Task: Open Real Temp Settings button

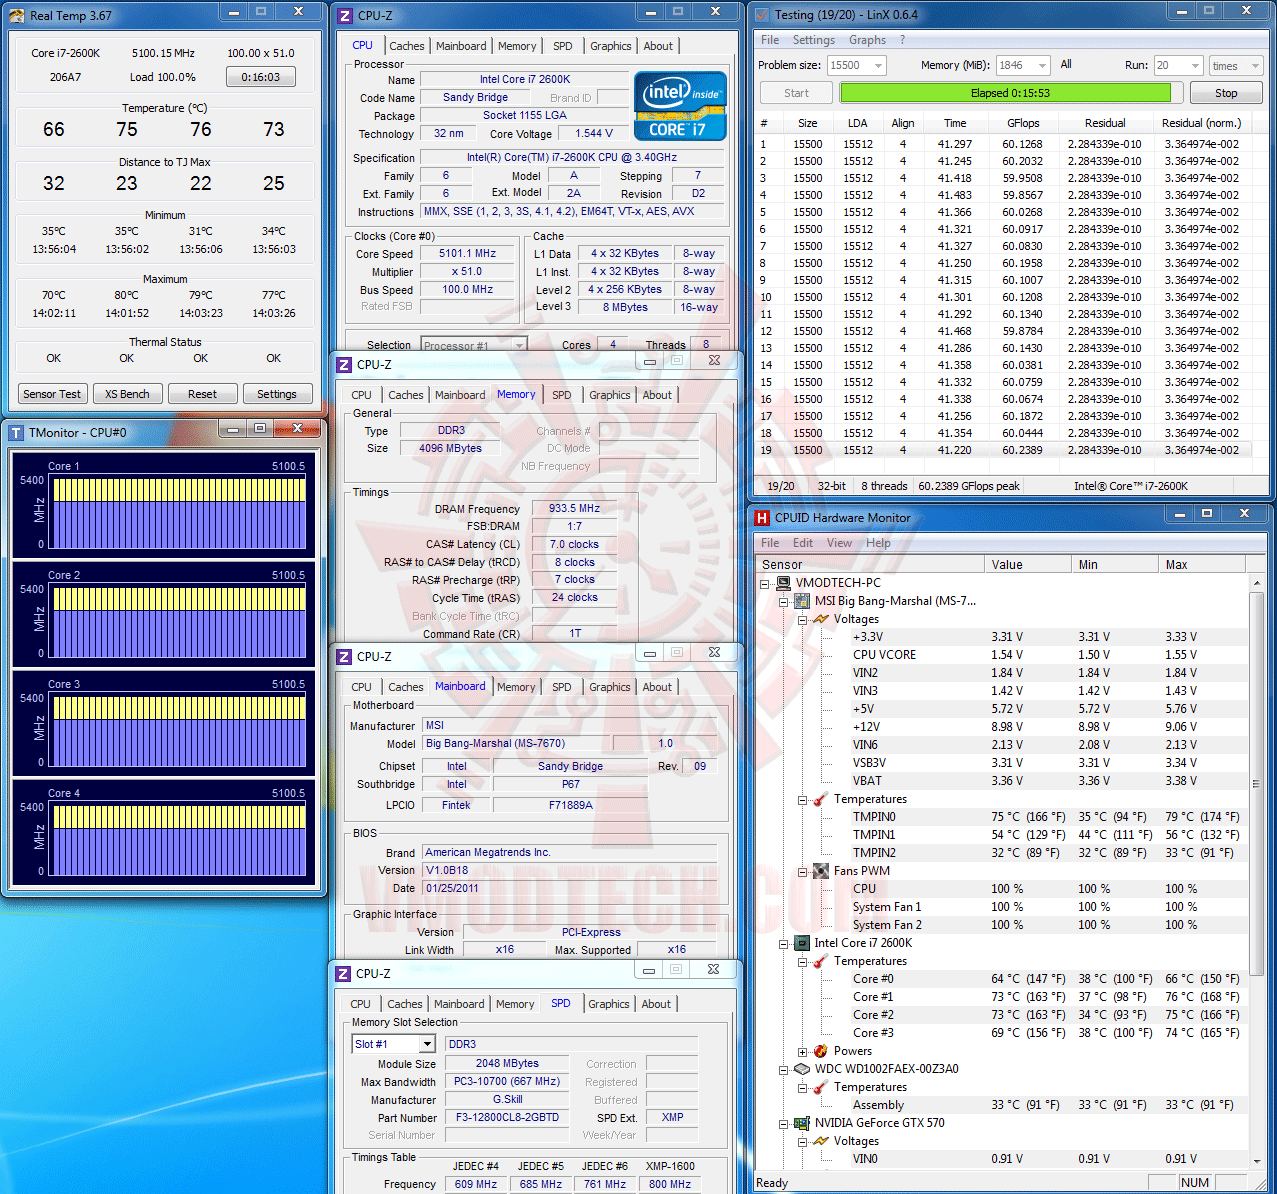Action: pos(277,394)
